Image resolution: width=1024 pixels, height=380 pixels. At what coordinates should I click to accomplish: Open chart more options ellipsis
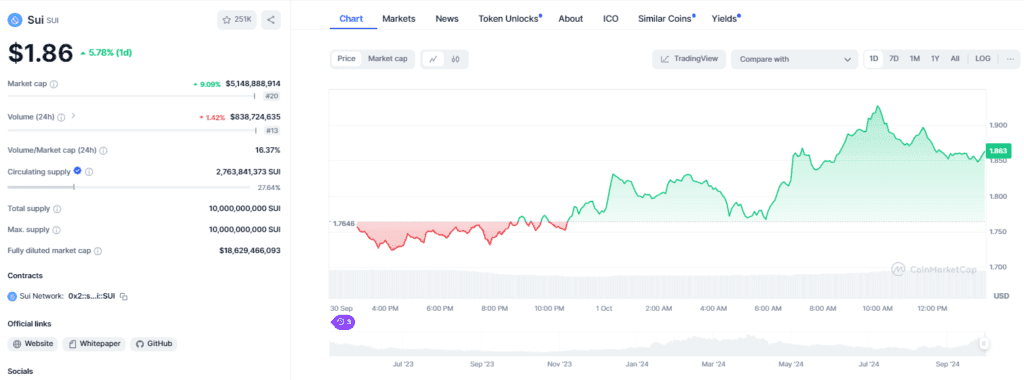click(1010, 59)
